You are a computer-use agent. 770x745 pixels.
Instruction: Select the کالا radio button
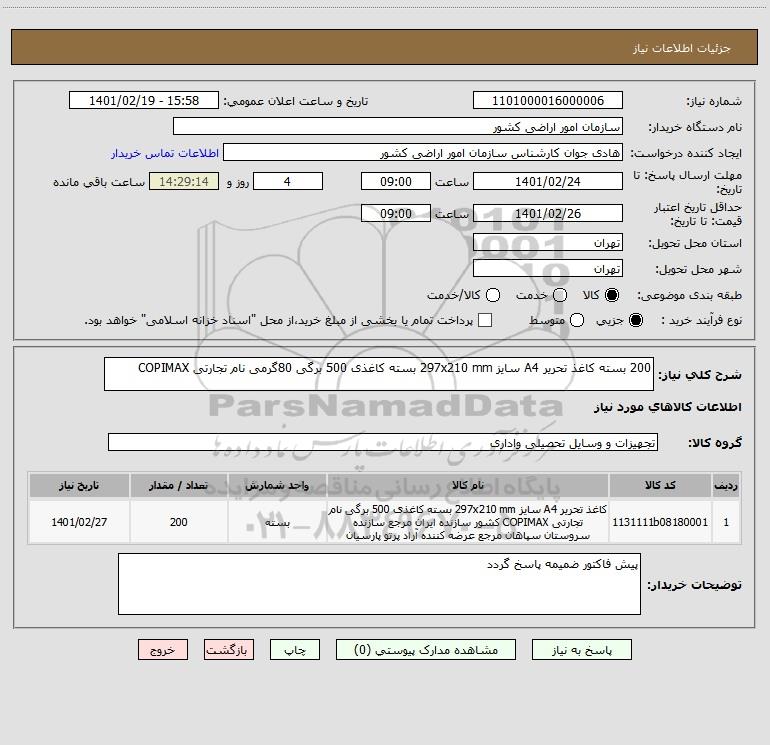tap(612, 295)
